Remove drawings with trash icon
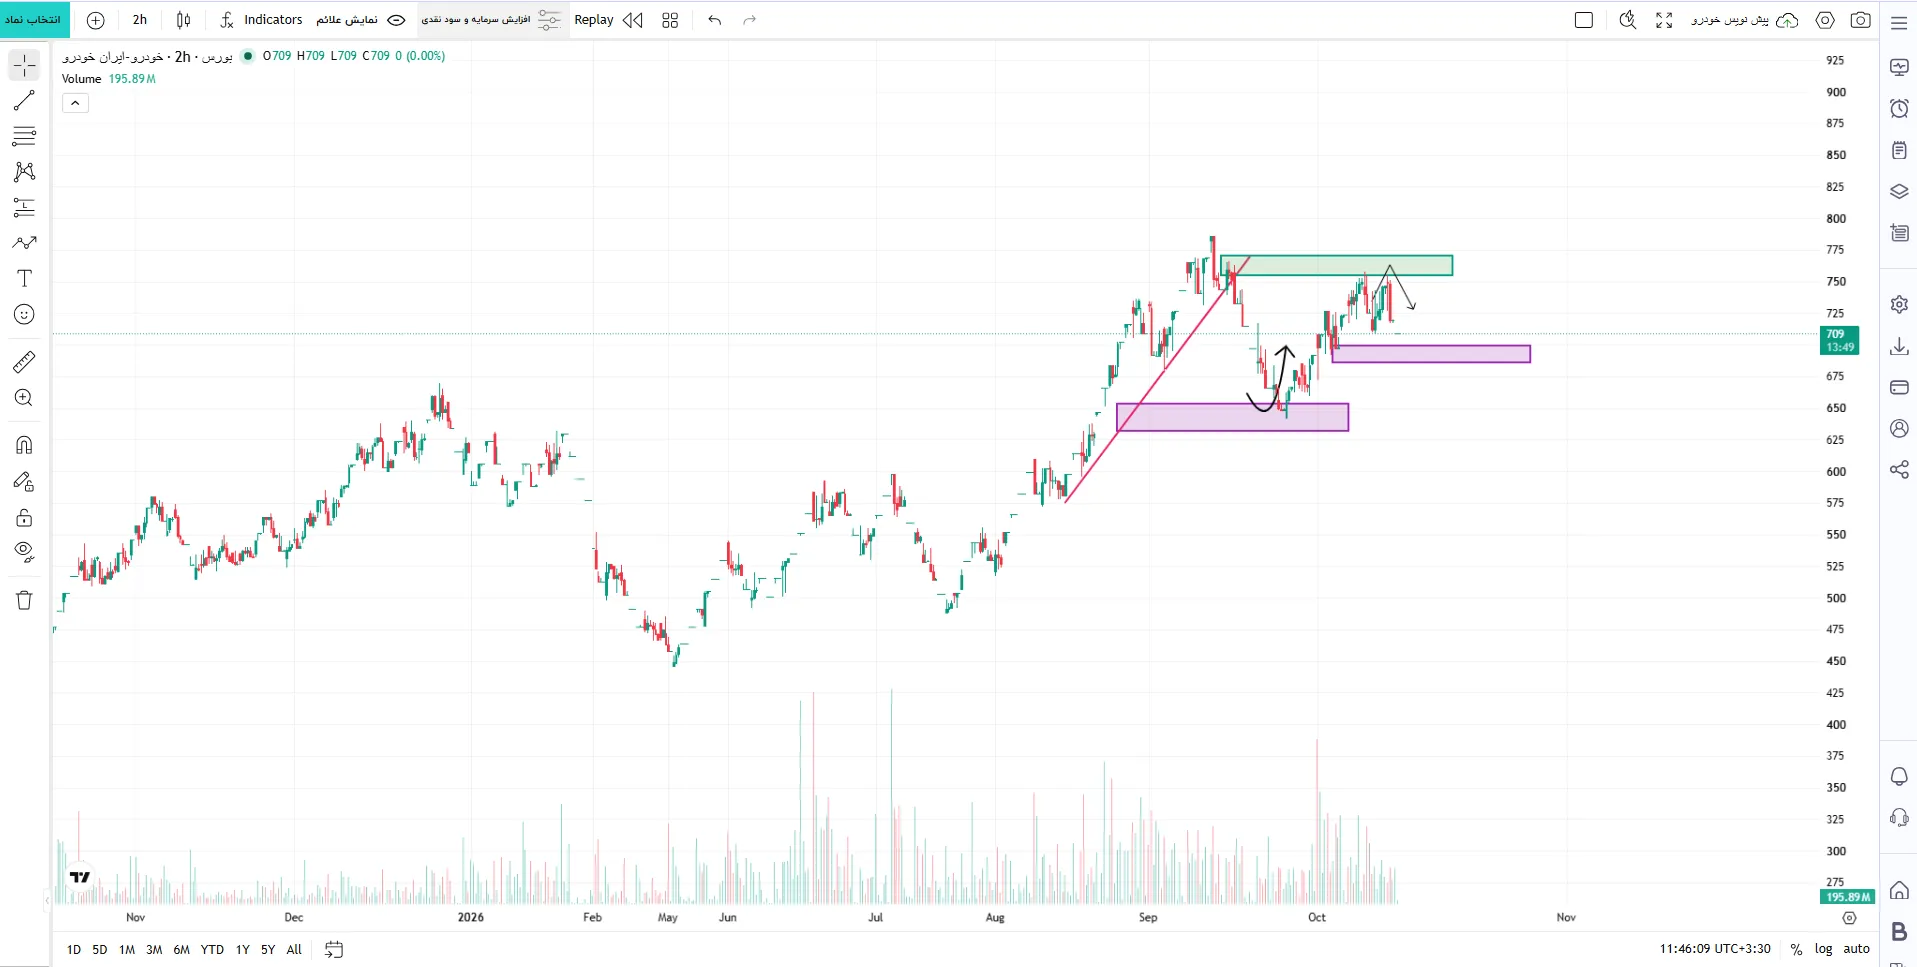 (x=24, y=600)
